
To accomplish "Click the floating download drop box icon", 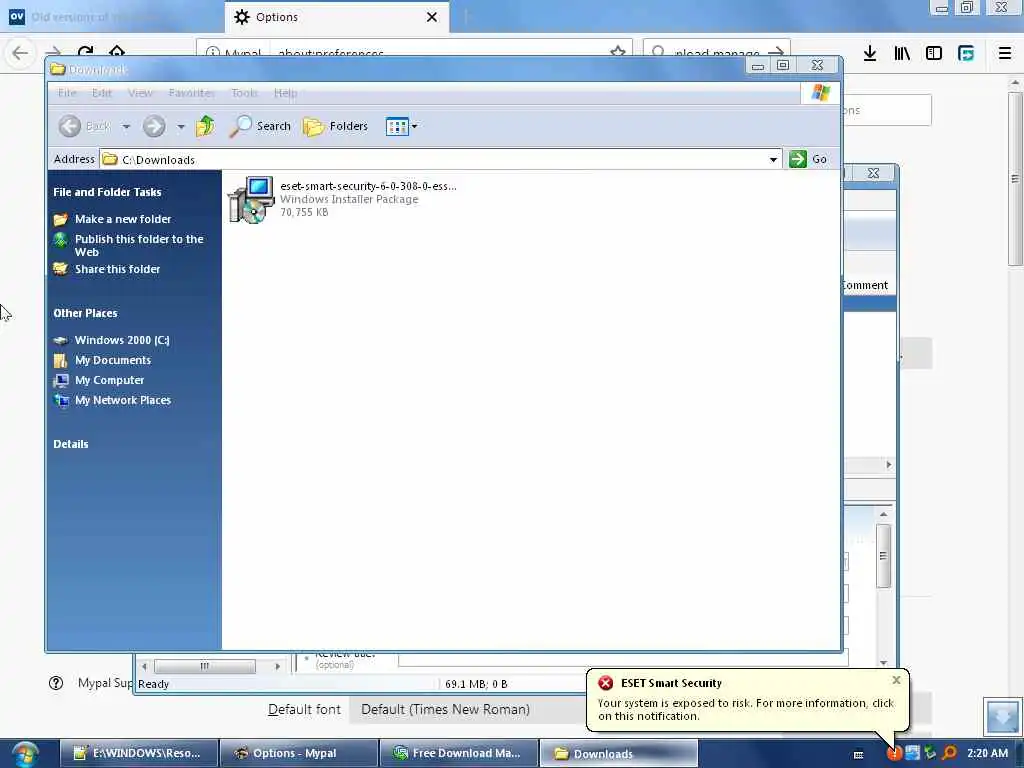I will 1002,716.
